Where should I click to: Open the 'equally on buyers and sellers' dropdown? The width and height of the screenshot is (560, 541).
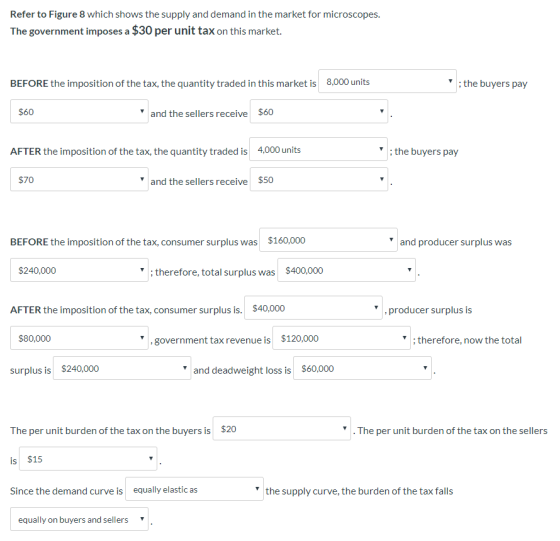79,519
